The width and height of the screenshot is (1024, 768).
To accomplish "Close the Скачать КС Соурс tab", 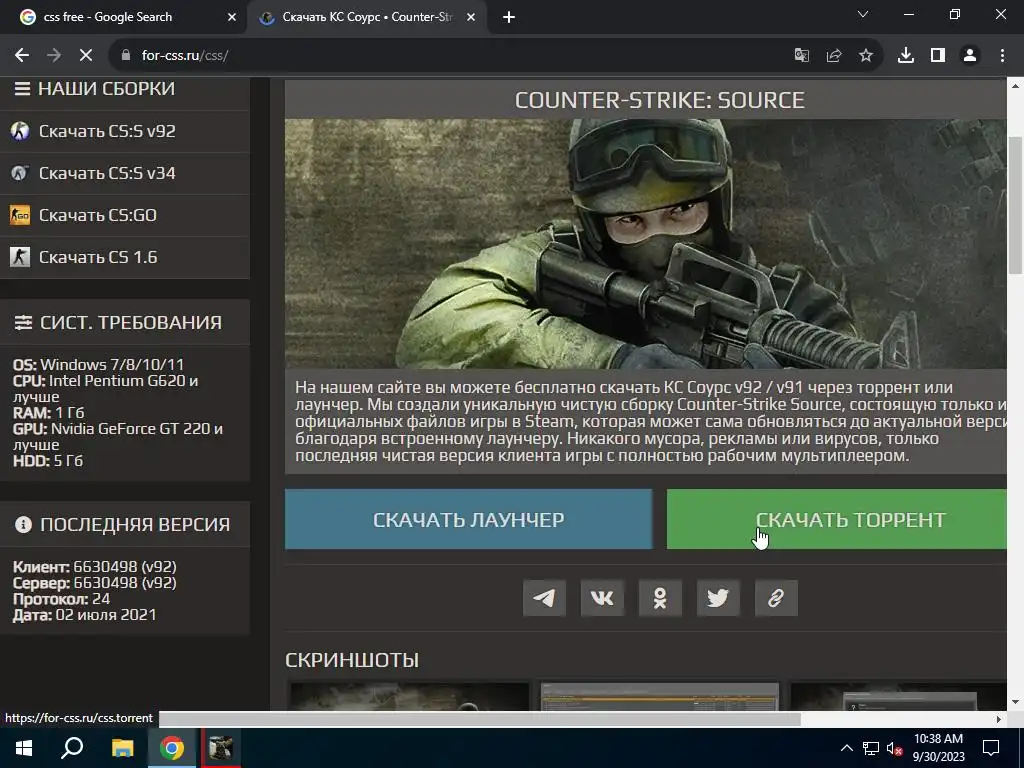I will [471, 18].
